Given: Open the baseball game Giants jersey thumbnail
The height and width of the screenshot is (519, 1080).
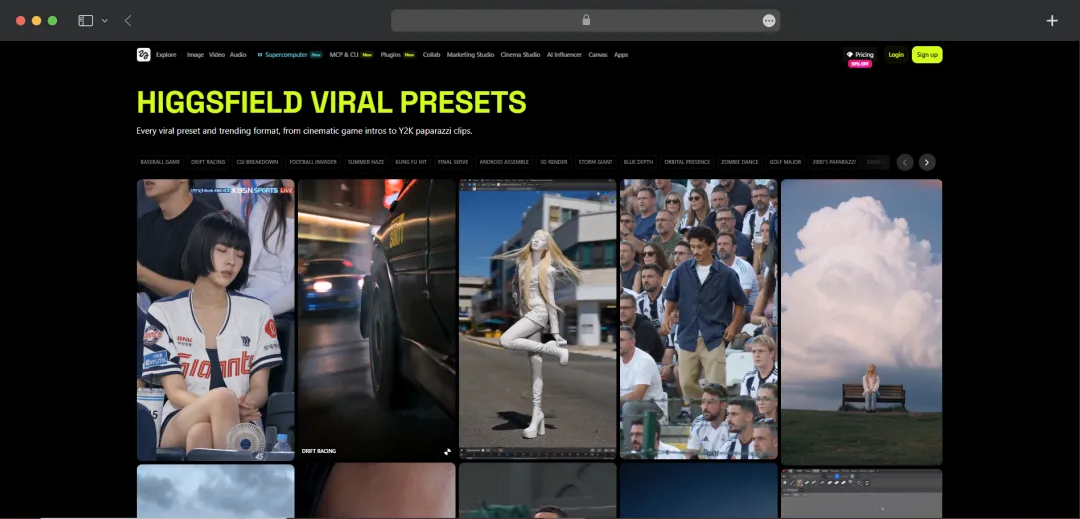Looking at the screenshot, I should 216,320.
